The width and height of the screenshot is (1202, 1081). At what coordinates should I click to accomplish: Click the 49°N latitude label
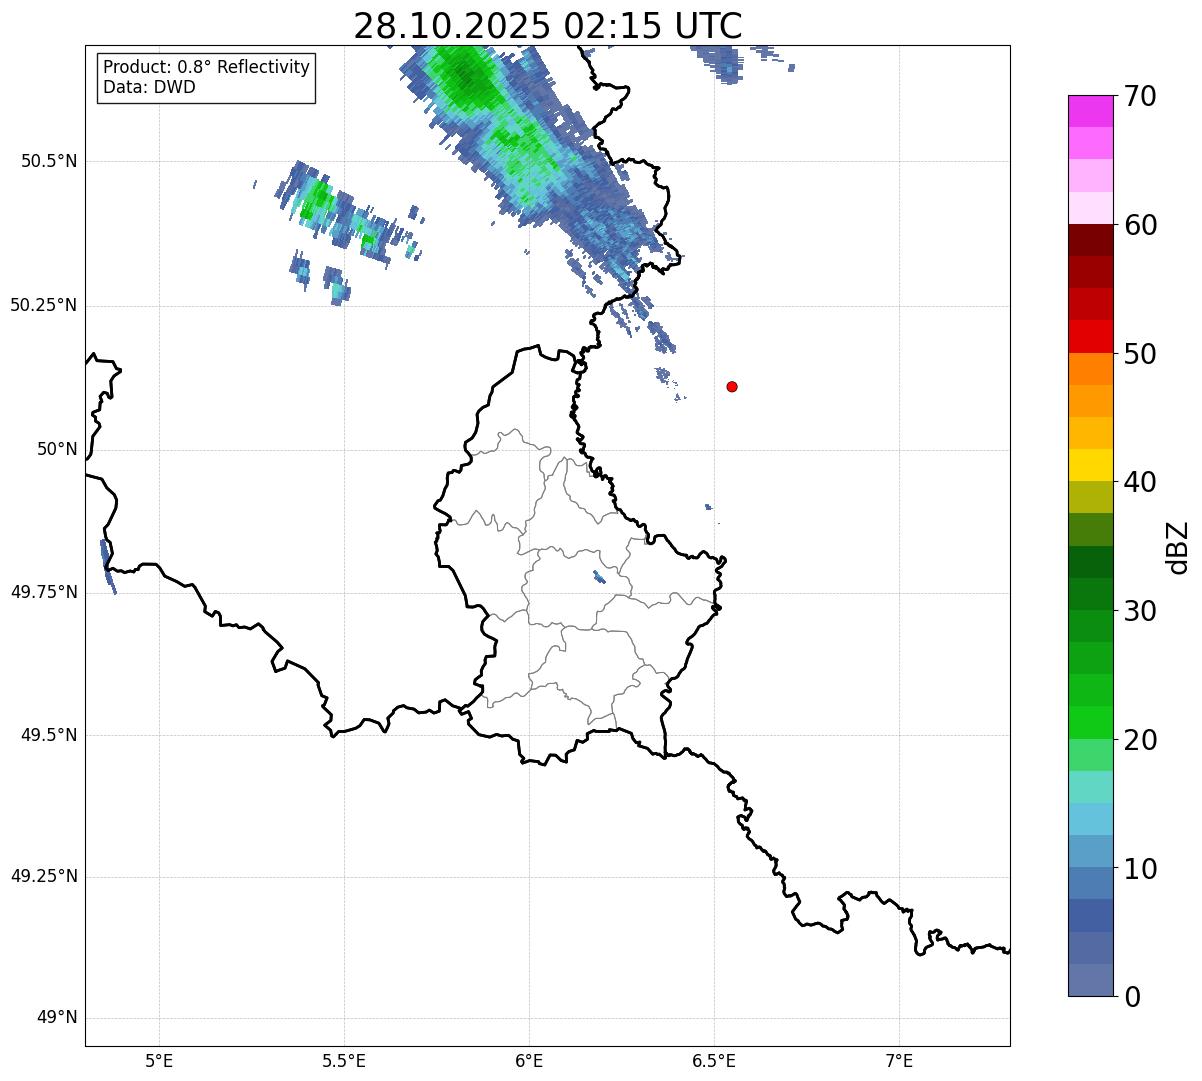click(57, 1018)
